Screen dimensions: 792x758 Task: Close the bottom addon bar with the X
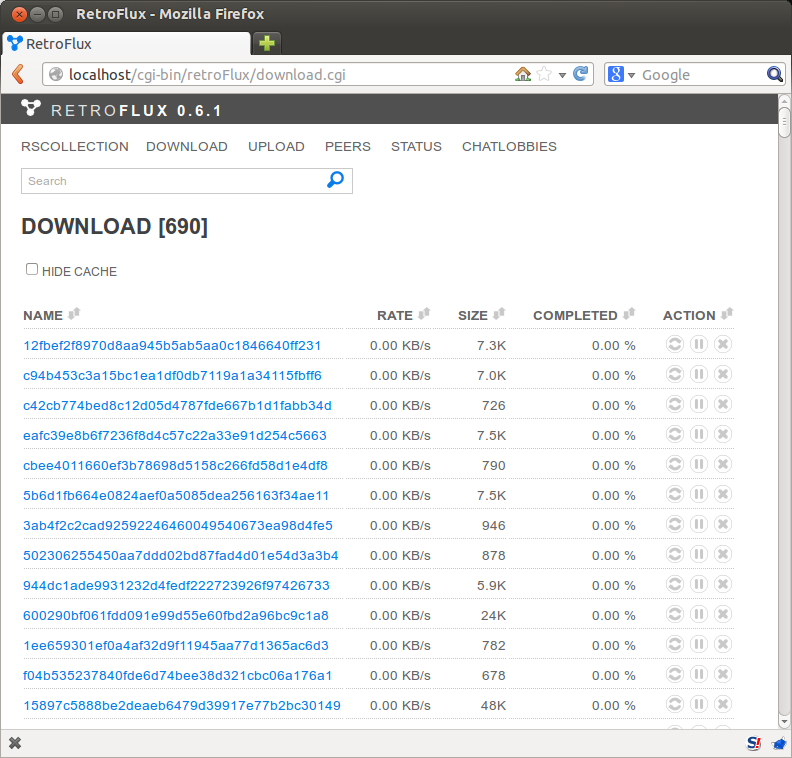pyautogui.click(x=15, y=743)
